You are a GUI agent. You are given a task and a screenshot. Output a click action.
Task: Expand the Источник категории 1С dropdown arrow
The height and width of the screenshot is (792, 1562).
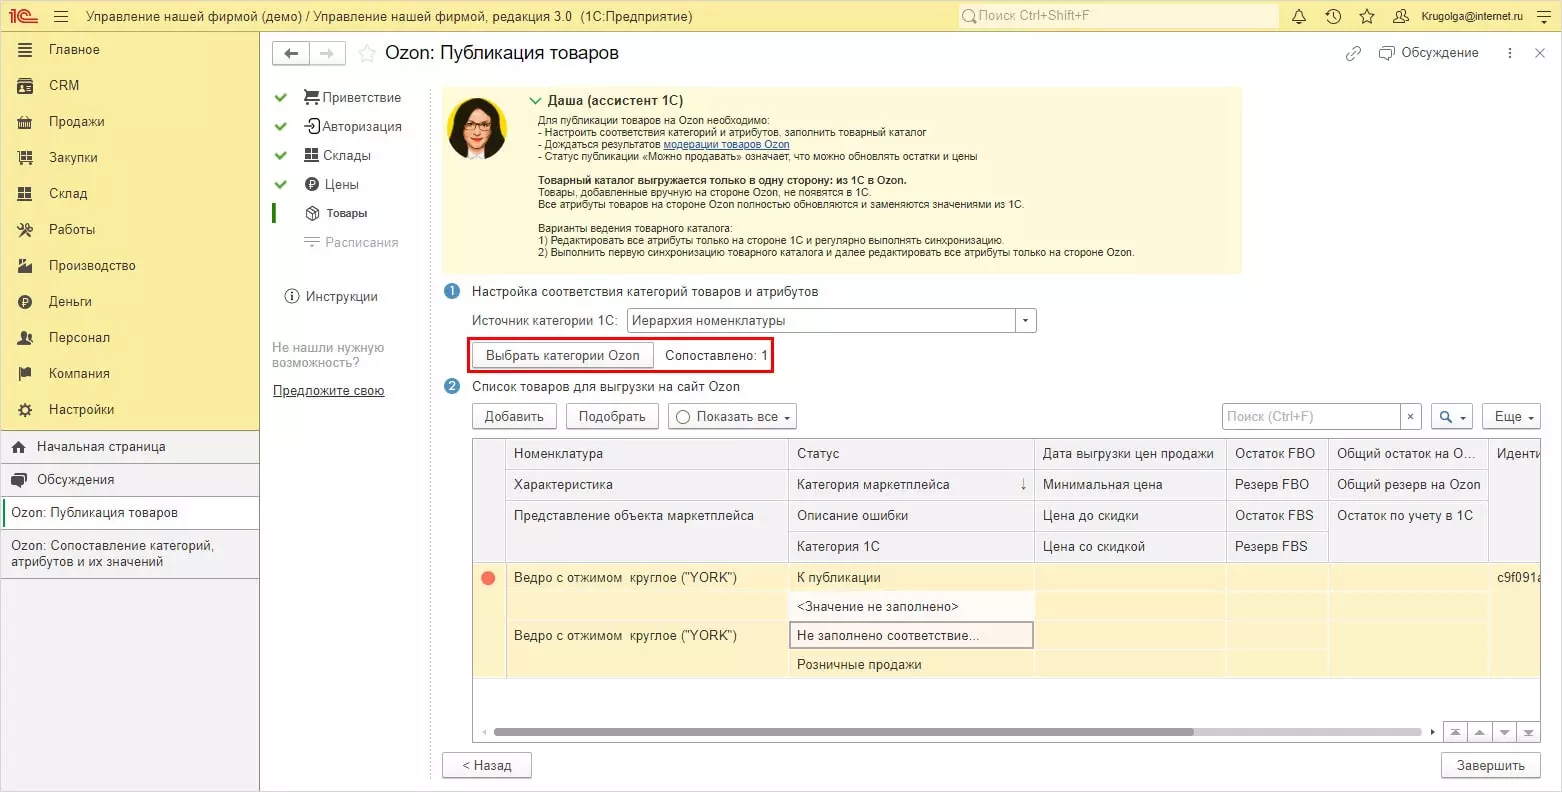click(1026, 321)
